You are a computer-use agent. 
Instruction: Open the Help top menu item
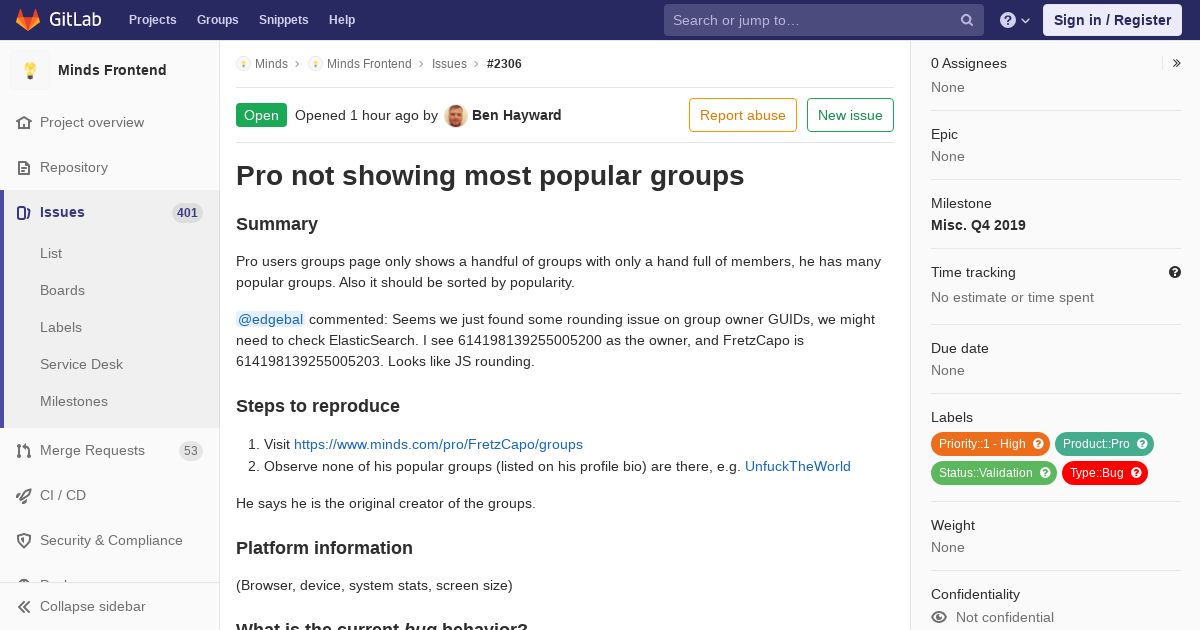[342, 20]
